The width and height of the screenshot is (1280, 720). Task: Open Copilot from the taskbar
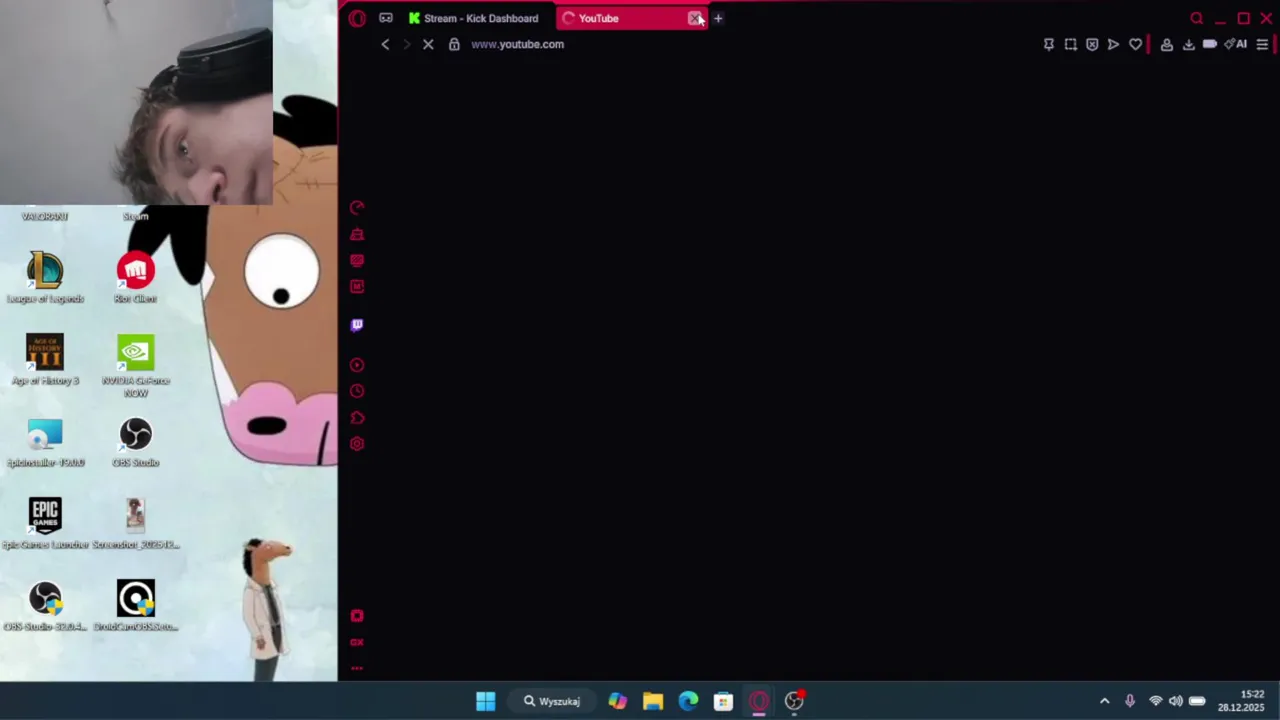(x=618, y=701)
